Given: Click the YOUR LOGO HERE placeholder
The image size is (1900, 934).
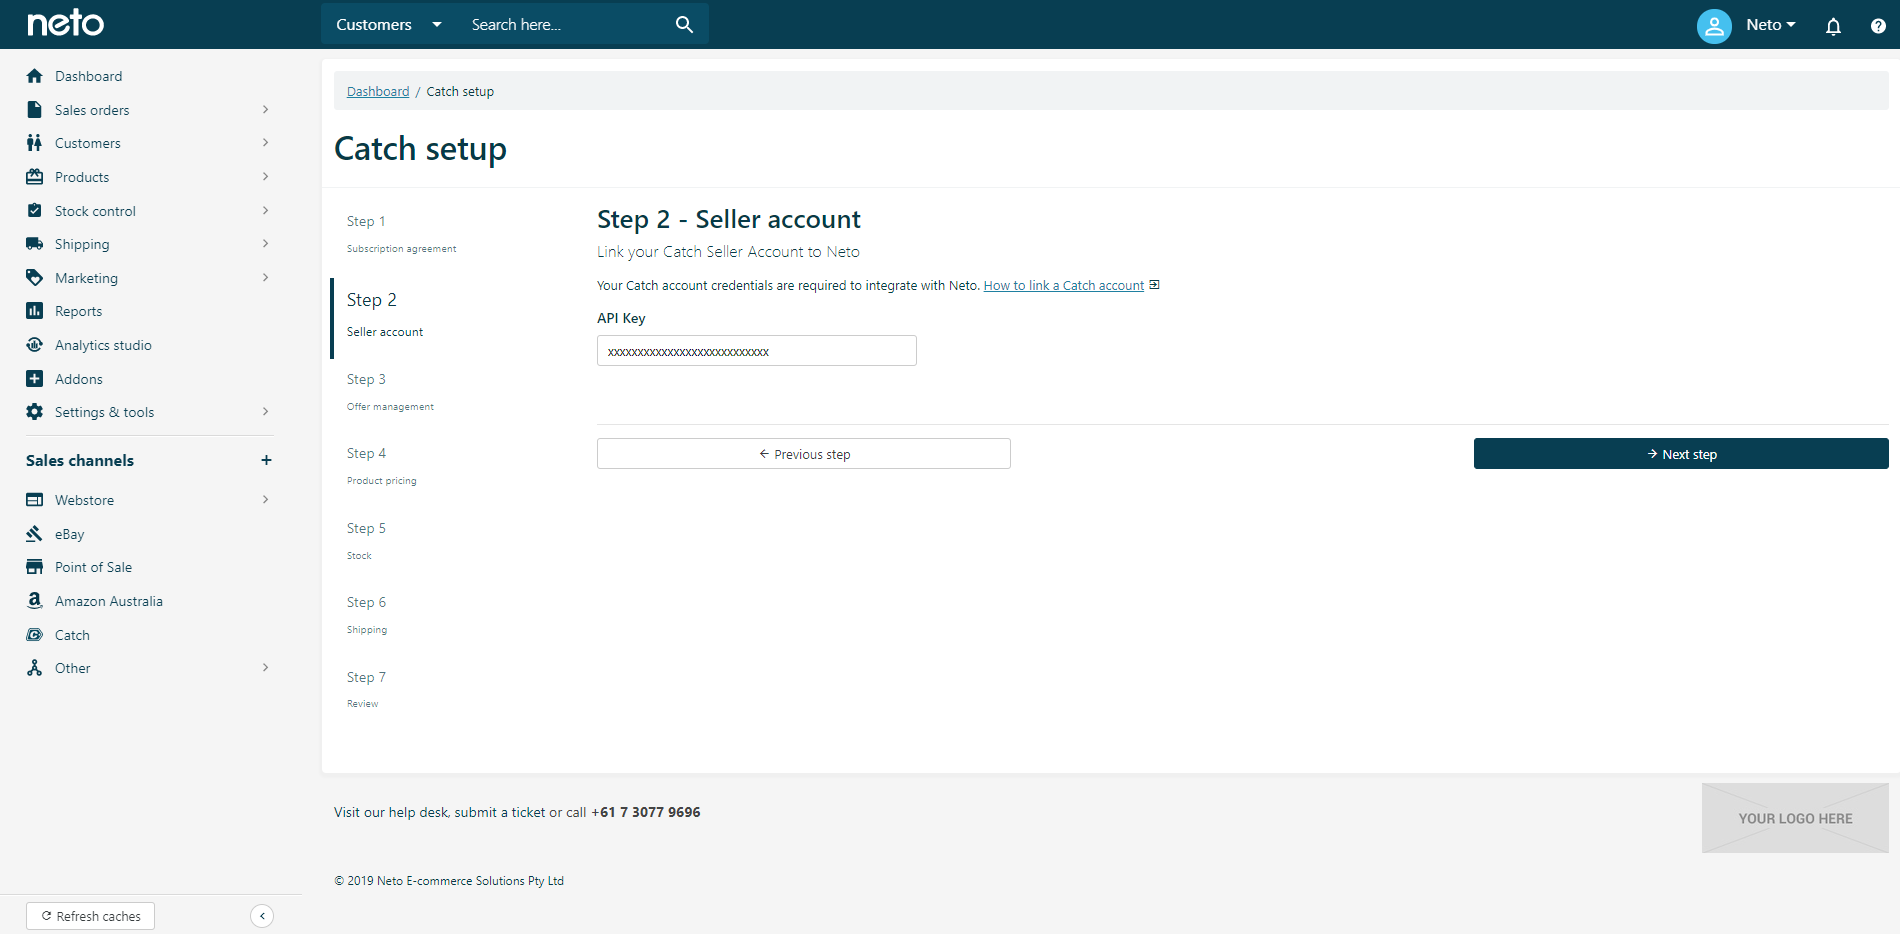Looking at the screenshot, I should 1795,818.
